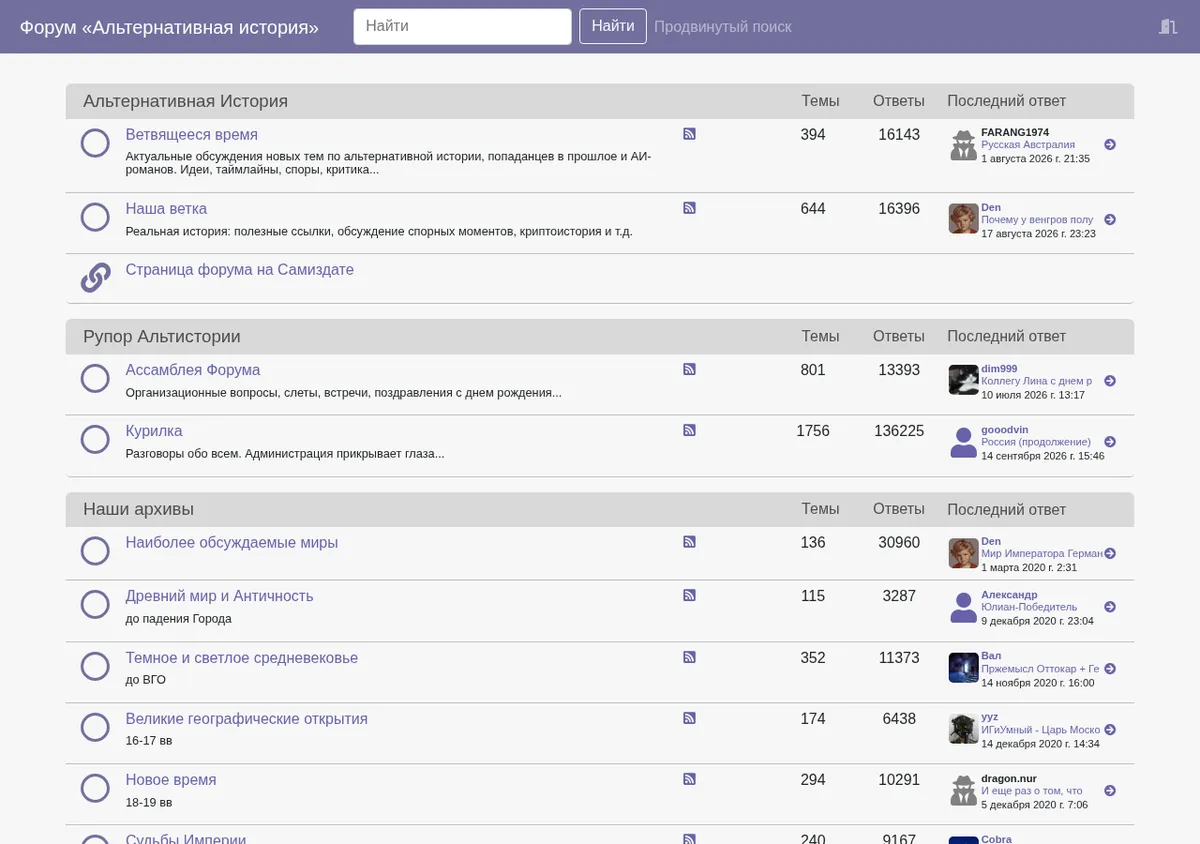Jump to latest post arrow in Новое время

(x=1110, y=791)
